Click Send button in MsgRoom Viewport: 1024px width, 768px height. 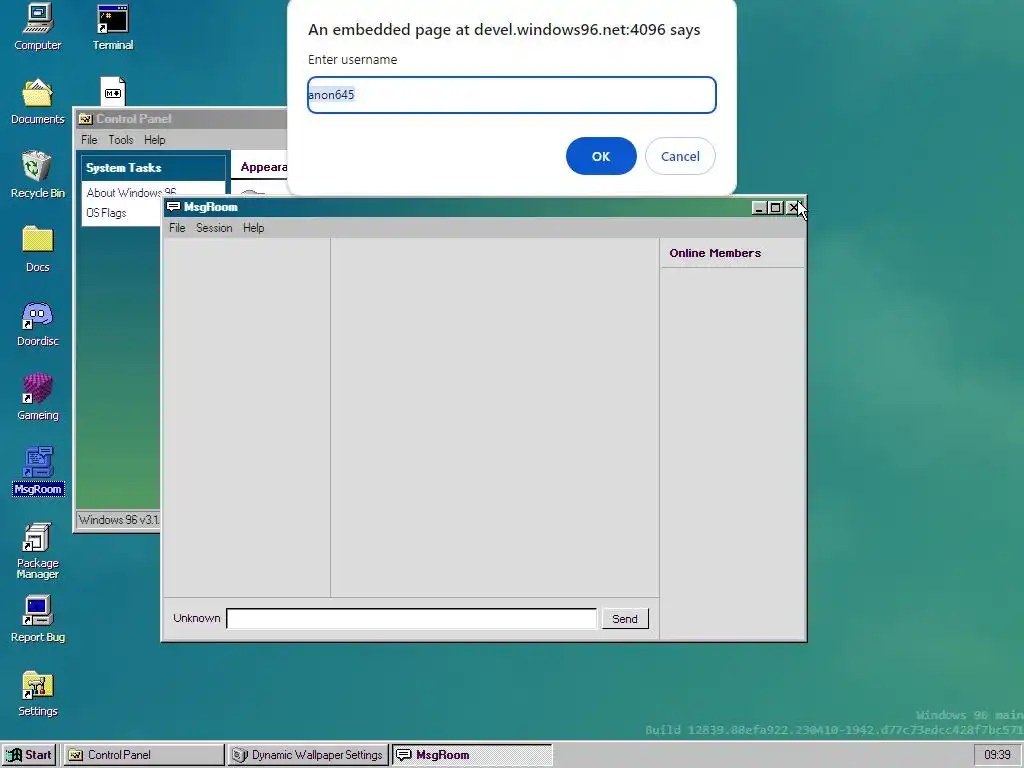click(x=624, y=618)
